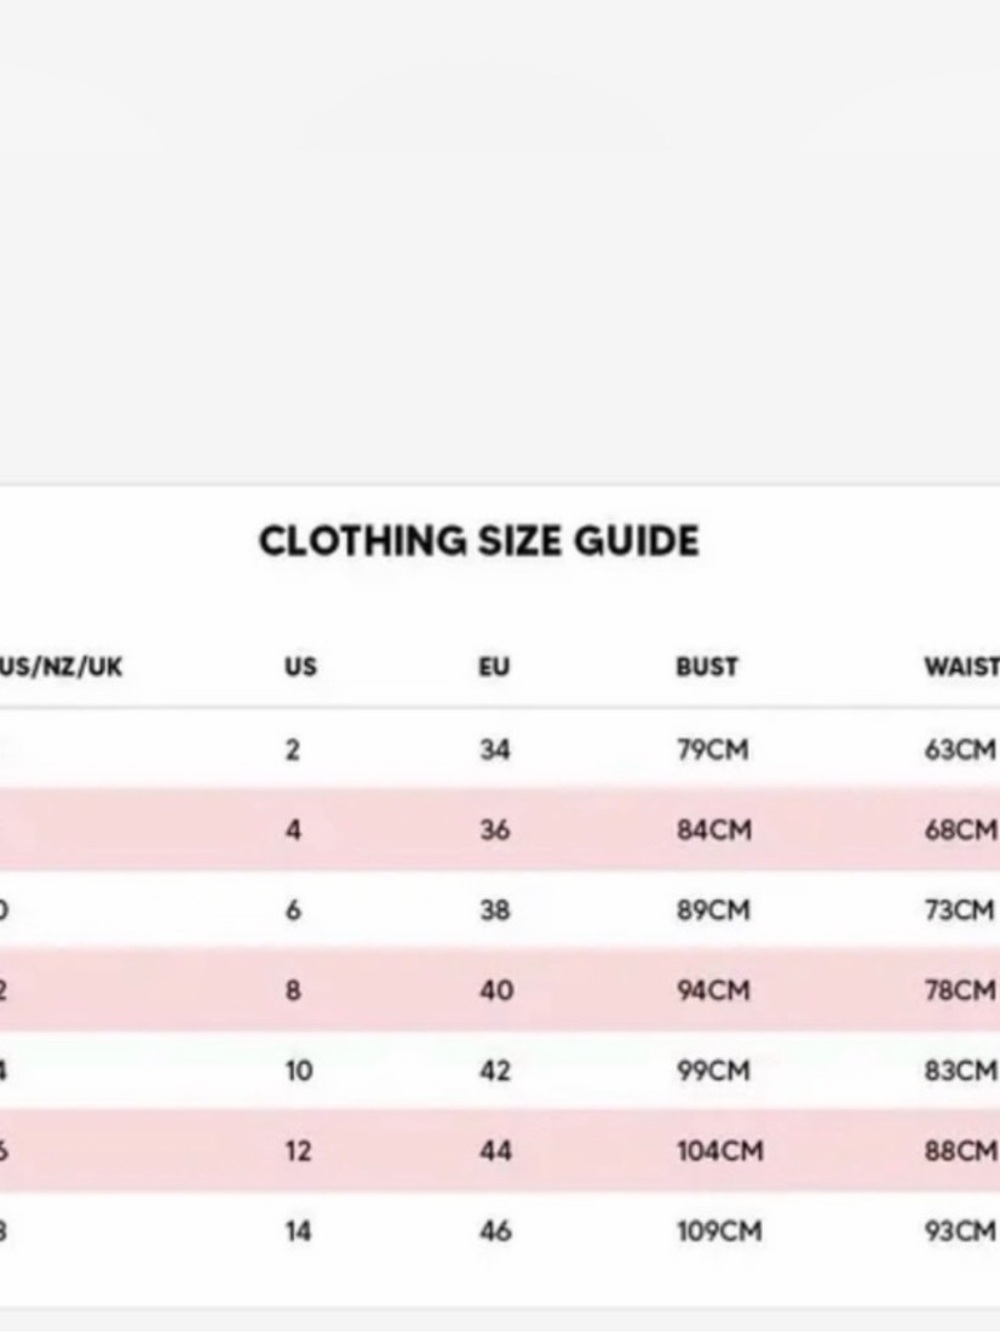Viewport: 1000px width, 1333px height.
Task: Click the 78CM waist value
Action: click(961, 990)
